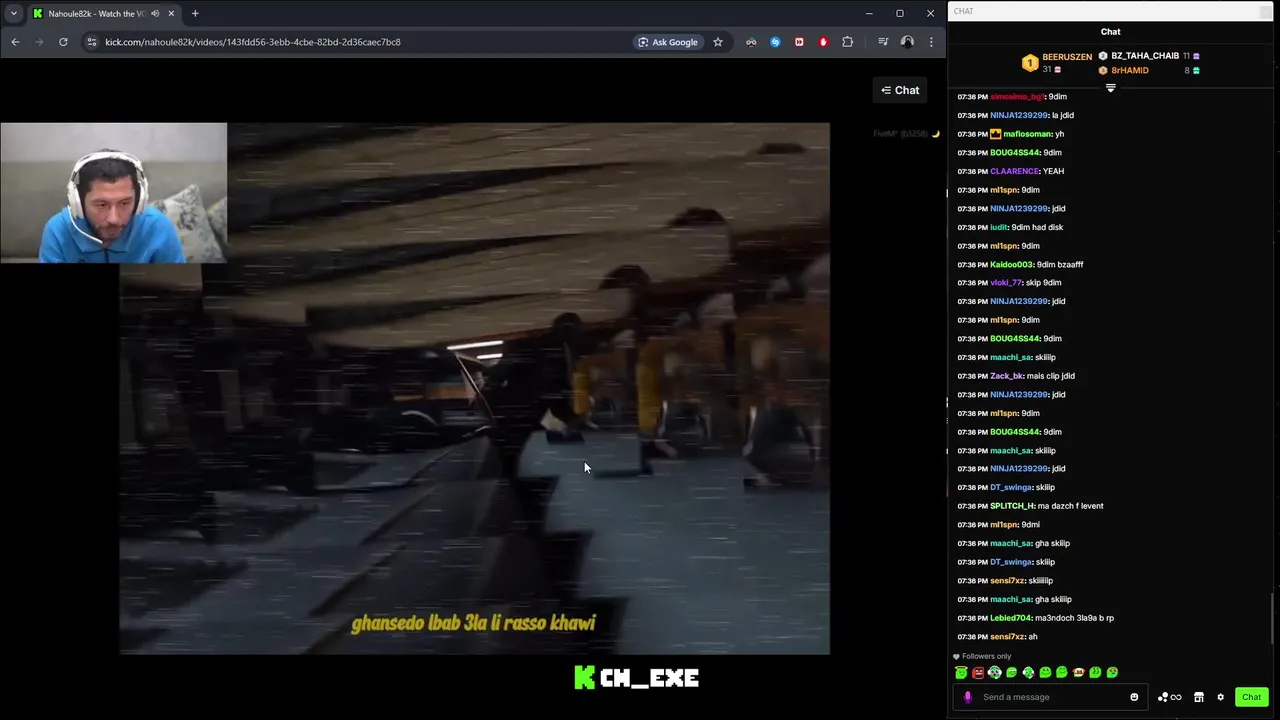This screenshot has height=720, width=1280.
Task: Insert the halo green emote
Action: (x=961, y=672)
